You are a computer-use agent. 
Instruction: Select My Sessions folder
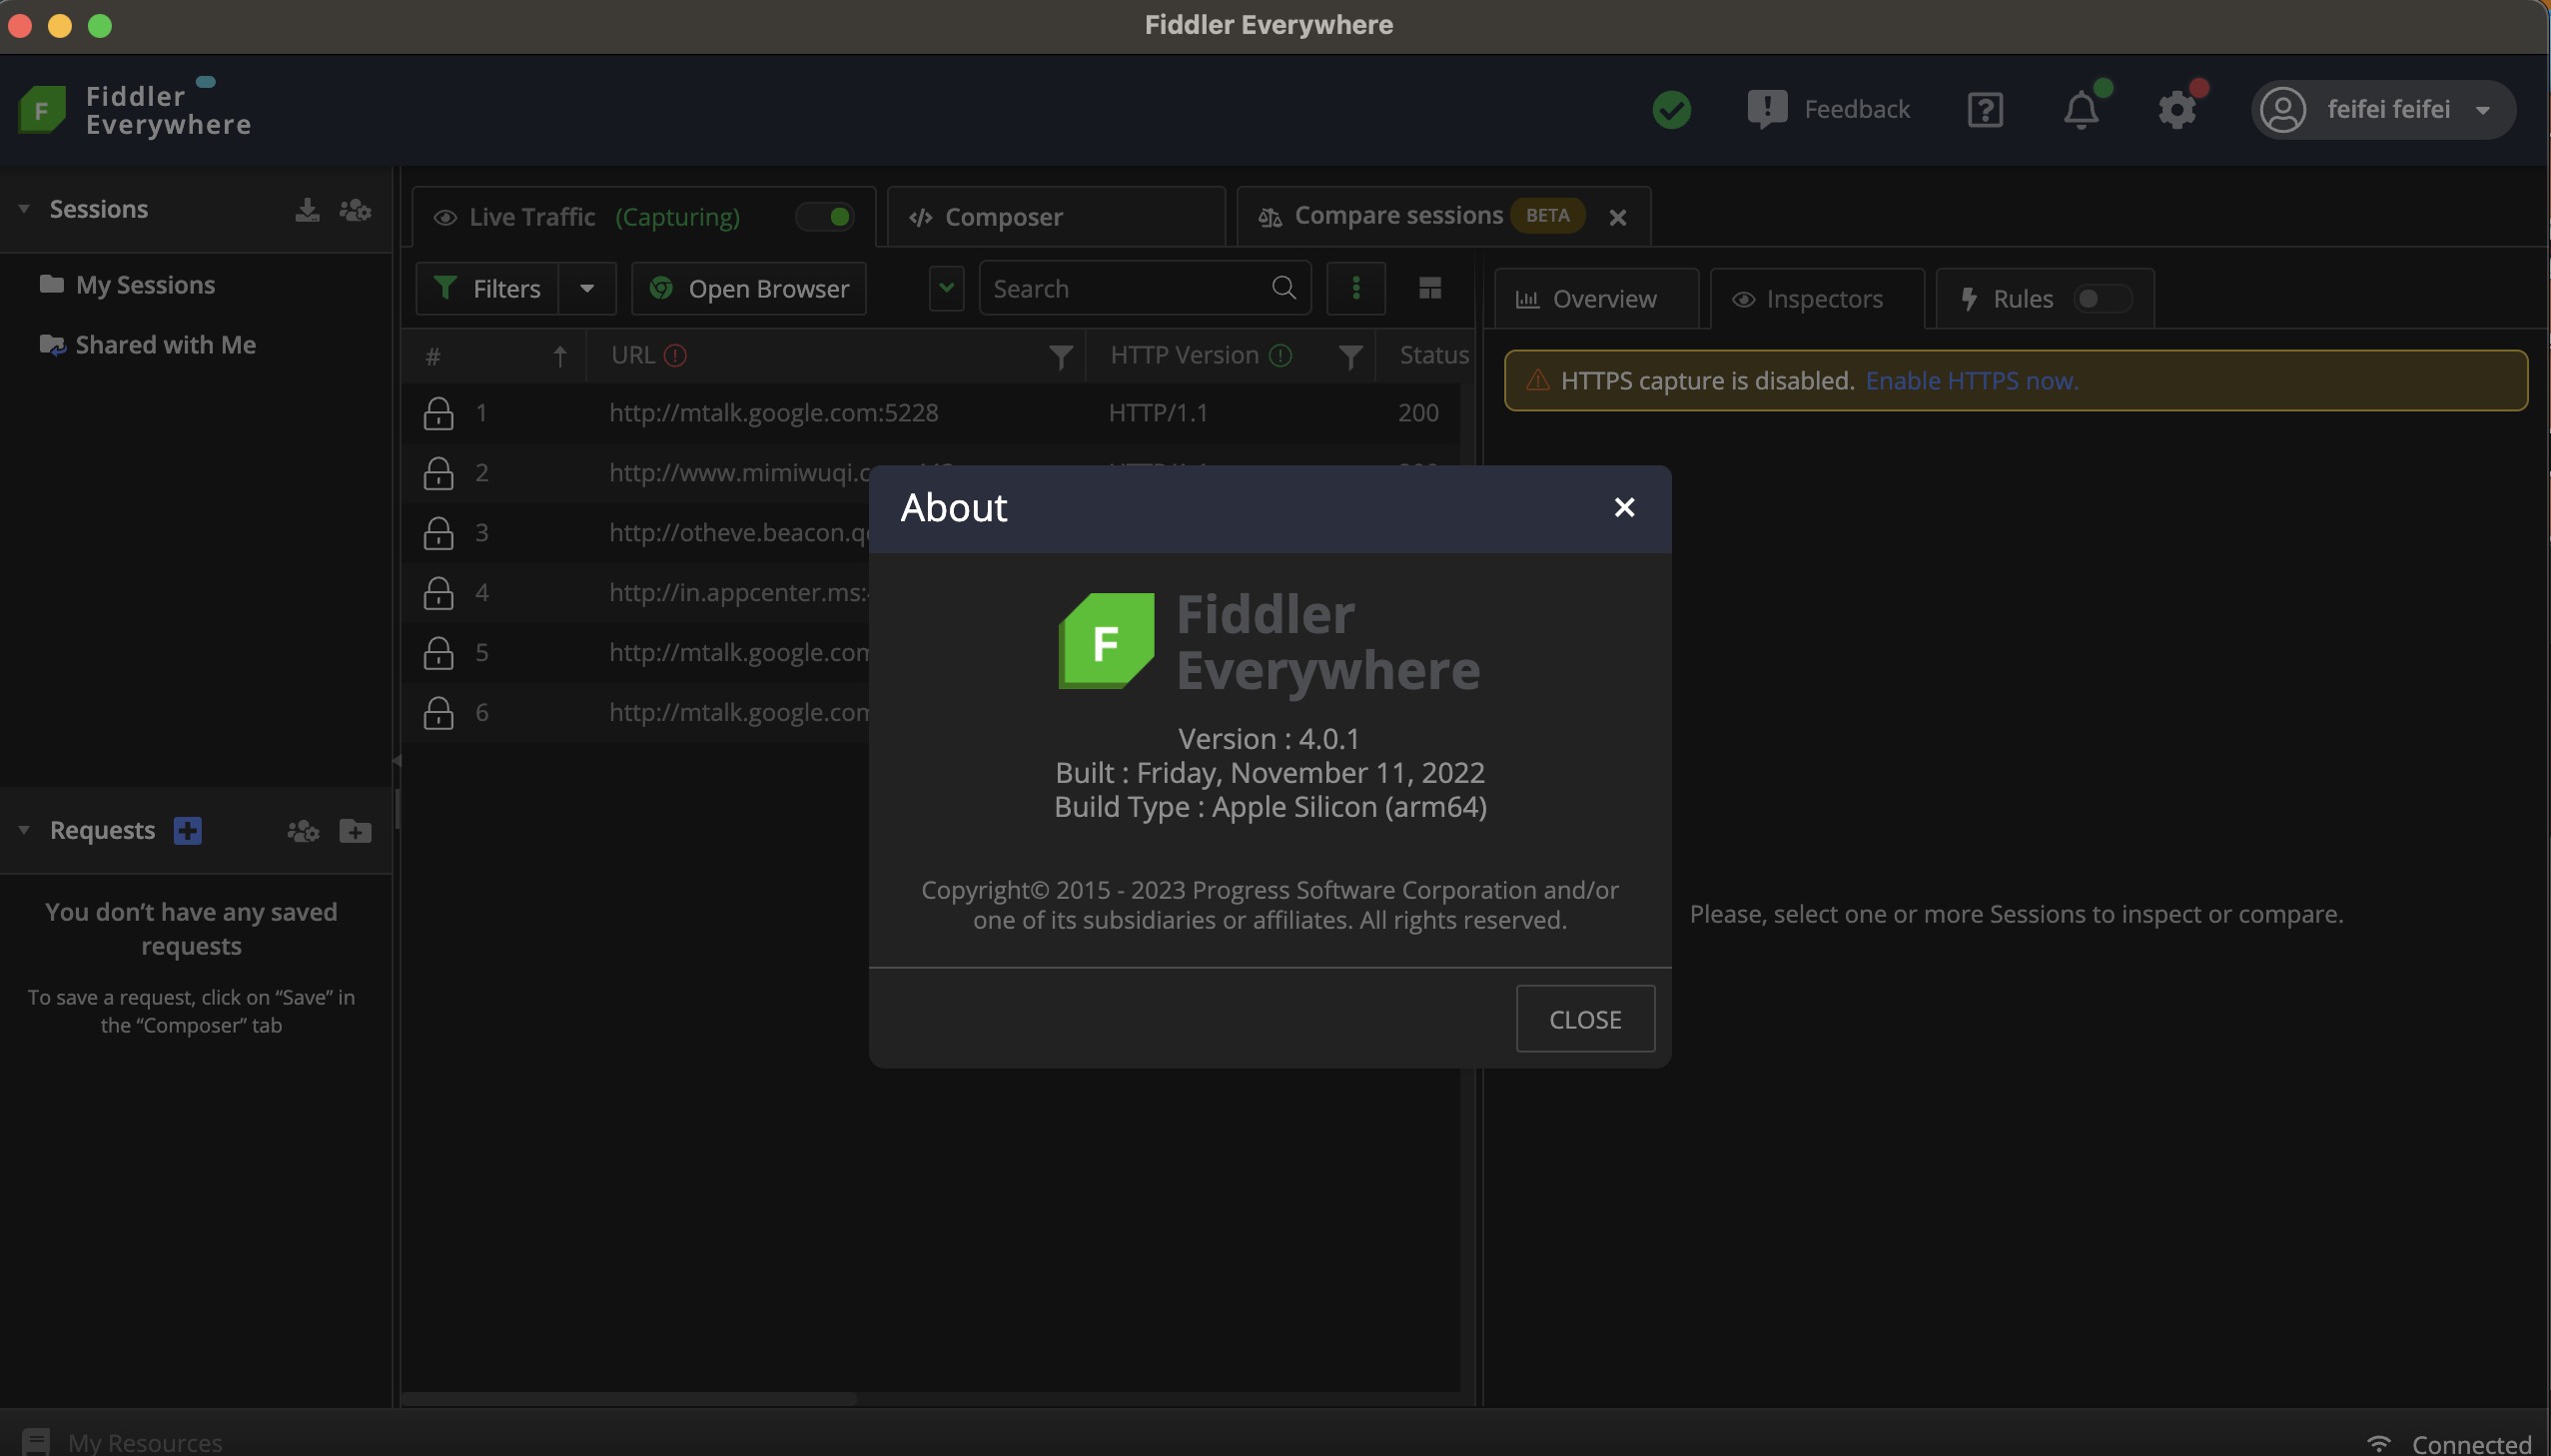click(127, 285)
